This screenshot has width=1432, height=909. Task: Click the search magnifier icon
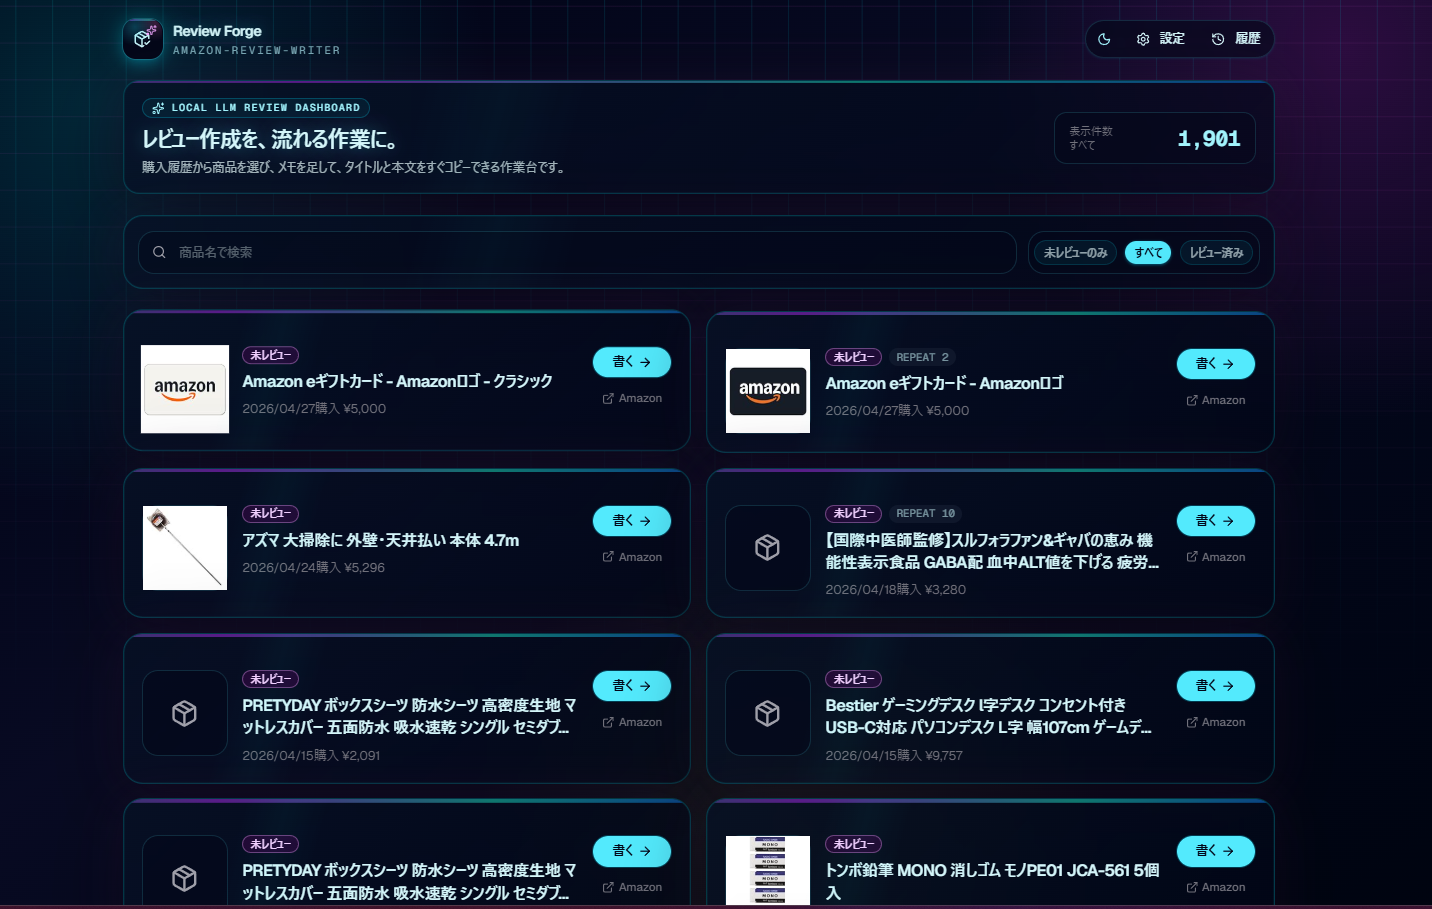pos(159,252)
